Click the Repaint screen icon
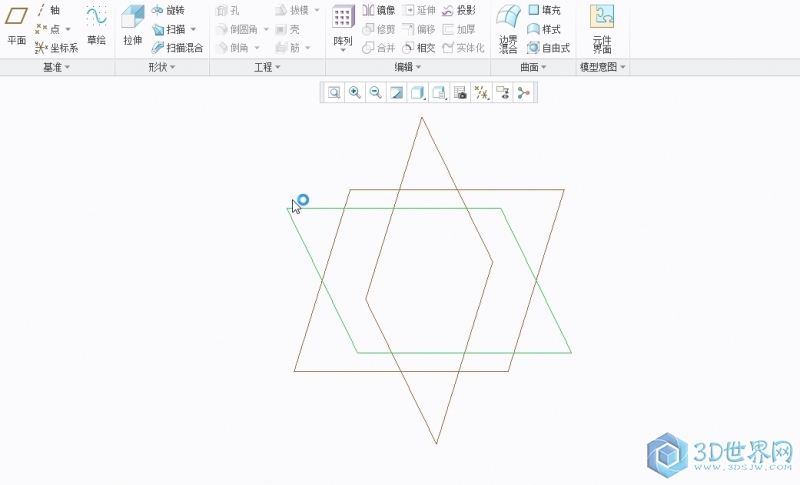The height and width of the screenshot is (485, 800). tap(396, 93)
